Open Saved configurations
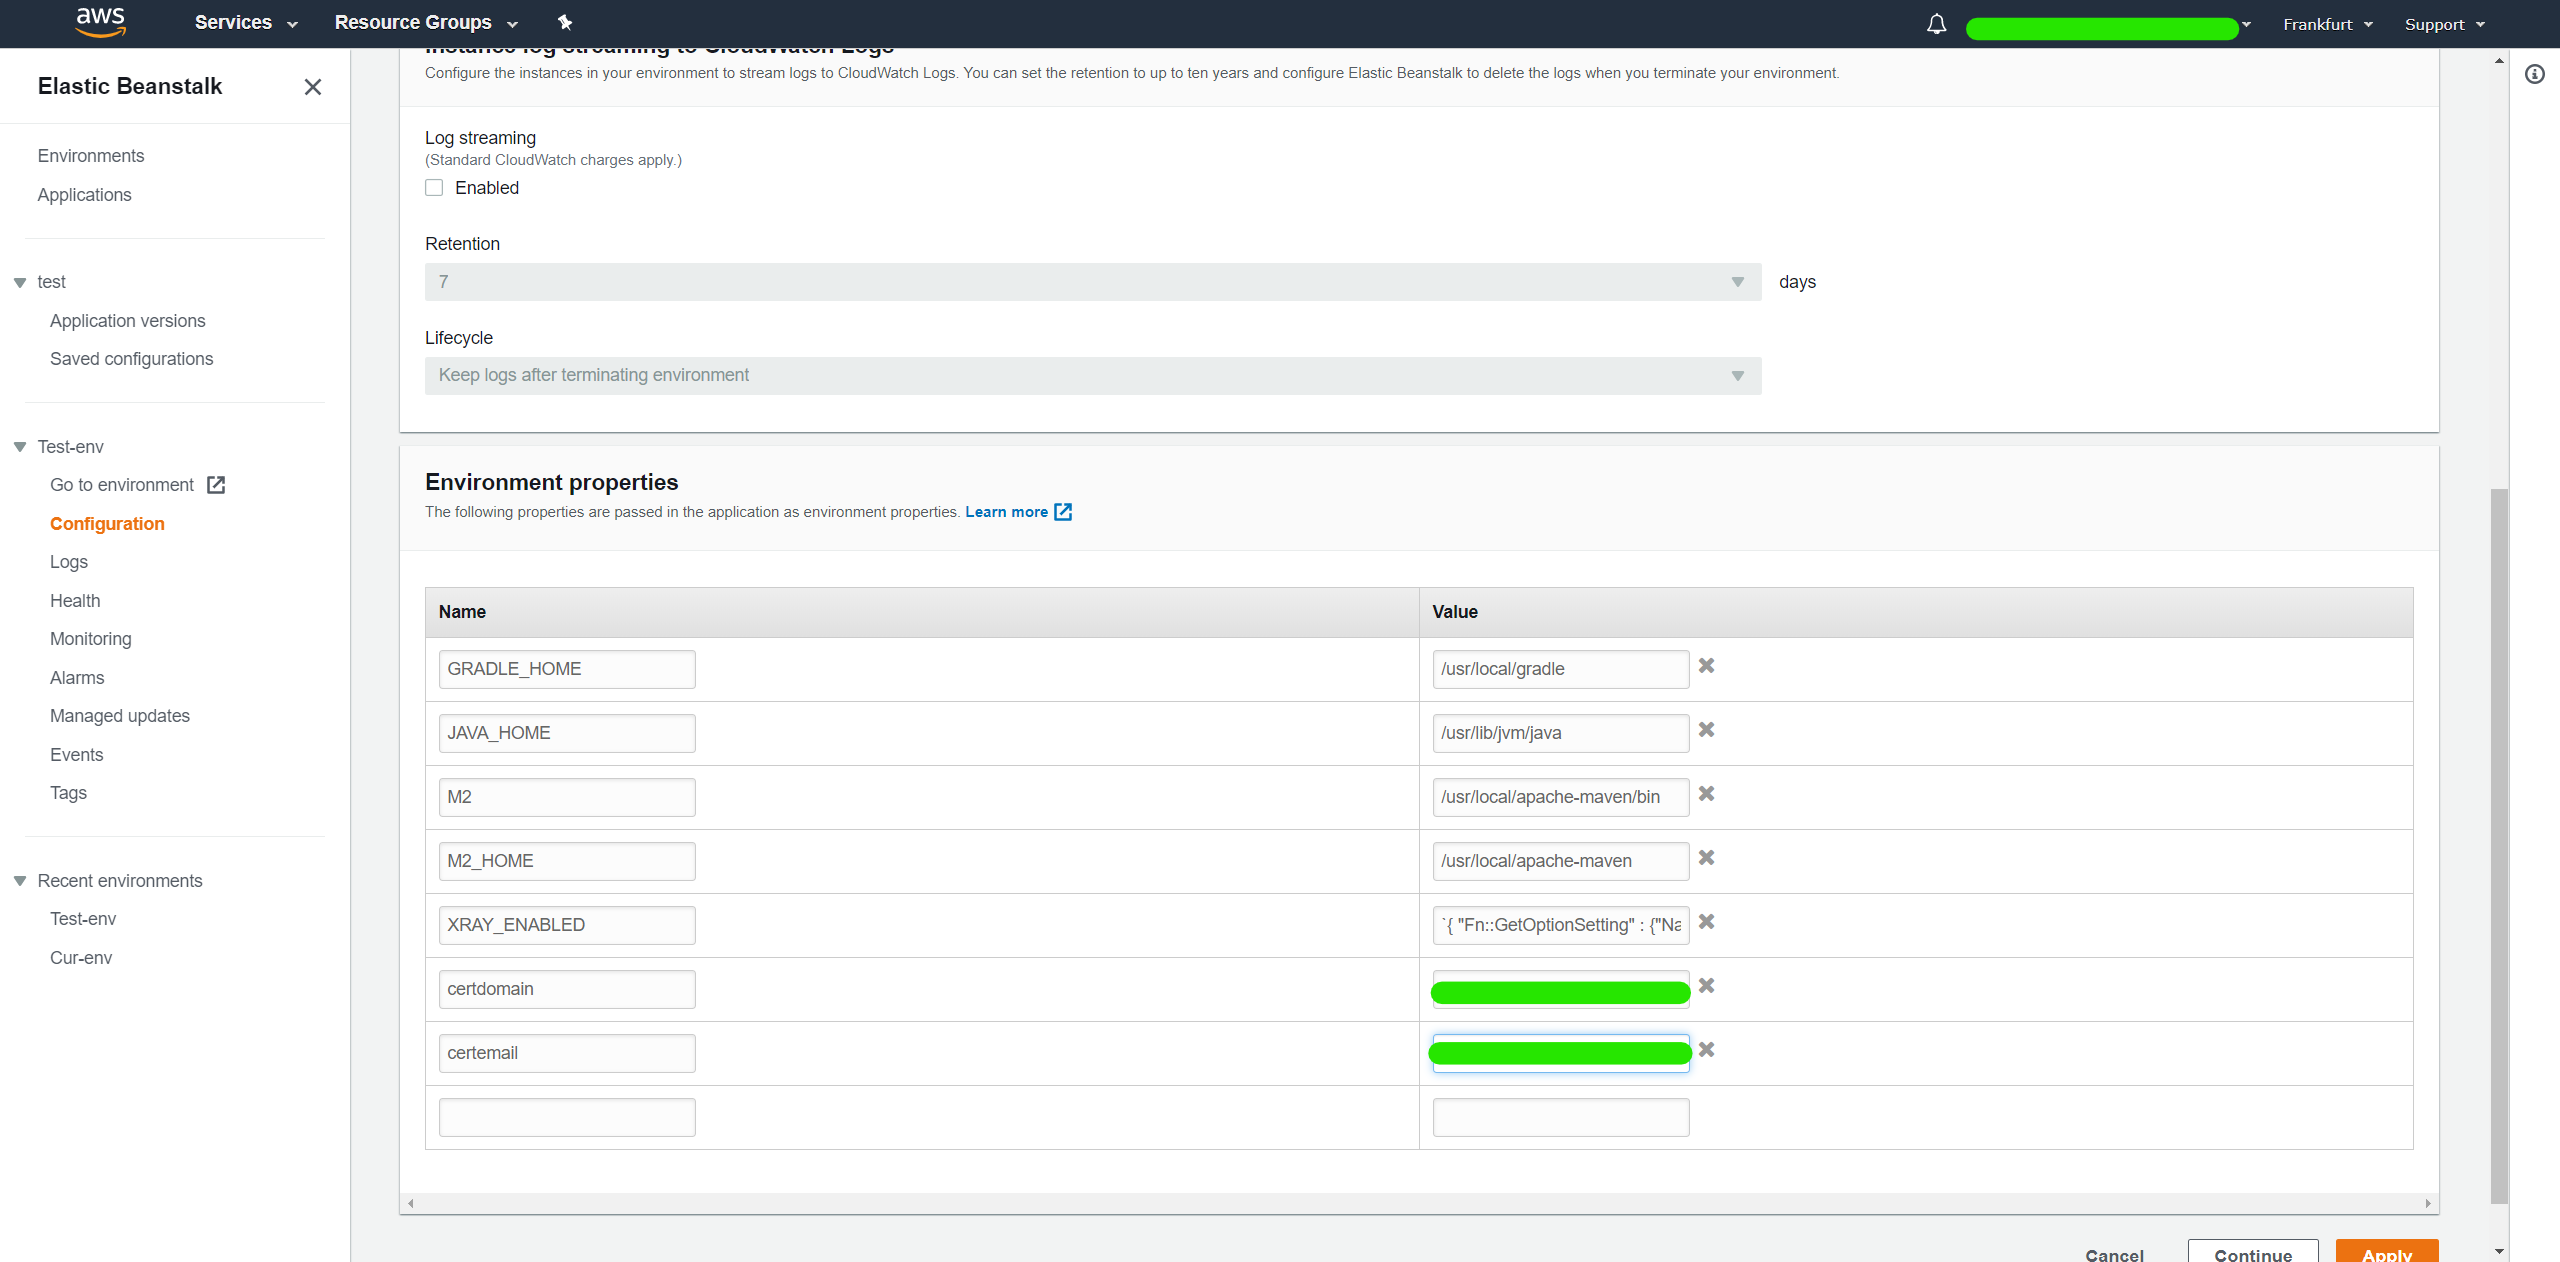The height and width of the screenshot is (1262, 2560). tap(132, 359)
